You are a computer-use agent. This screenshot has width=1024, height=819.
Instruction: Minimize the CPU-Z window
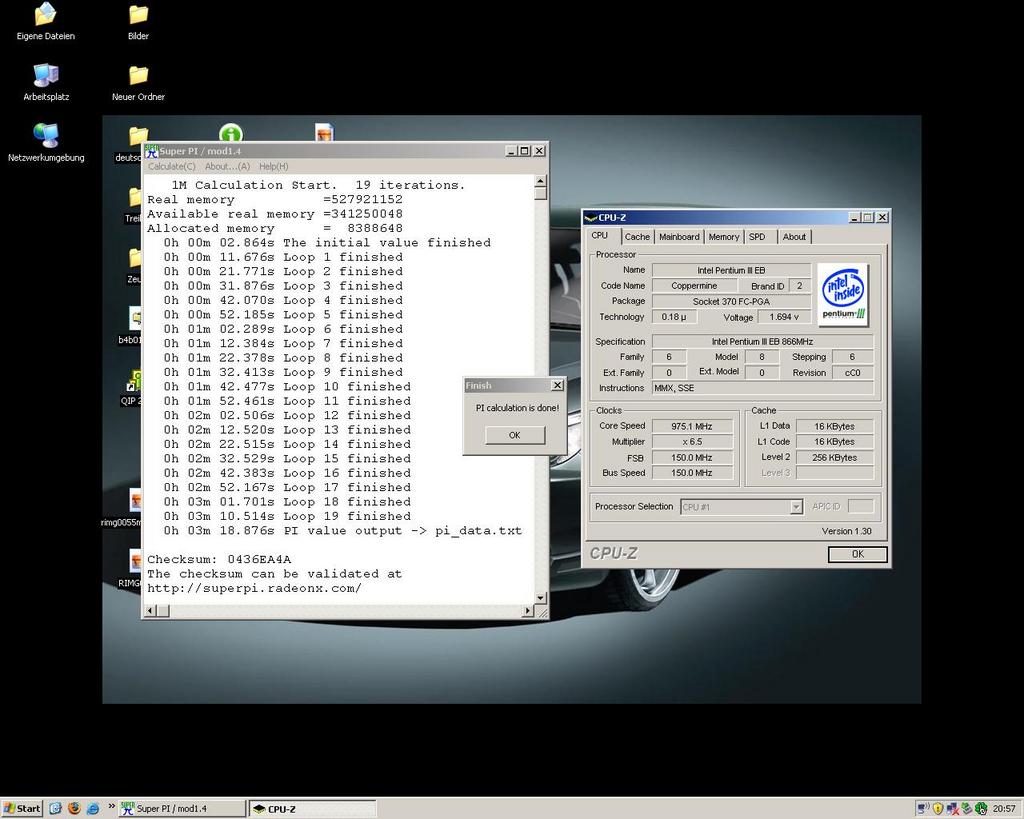[854, 217]
